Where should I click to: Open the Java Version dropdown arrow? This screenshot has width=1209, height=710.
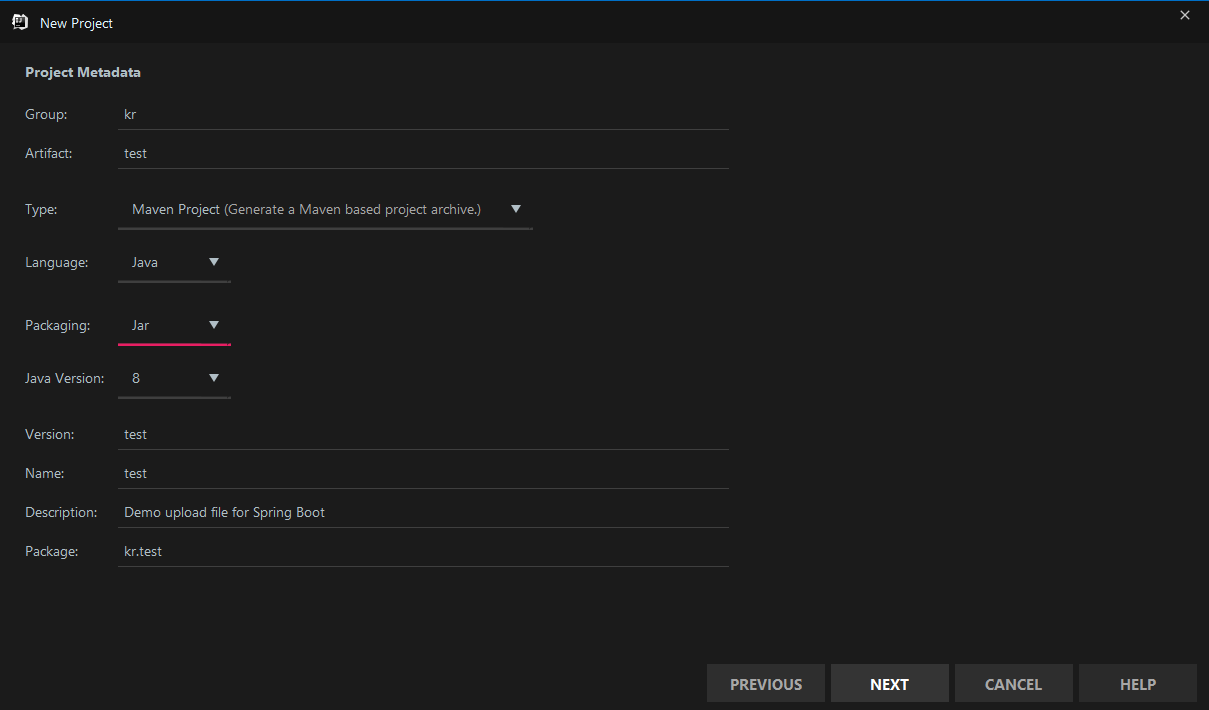pos(214,378)
